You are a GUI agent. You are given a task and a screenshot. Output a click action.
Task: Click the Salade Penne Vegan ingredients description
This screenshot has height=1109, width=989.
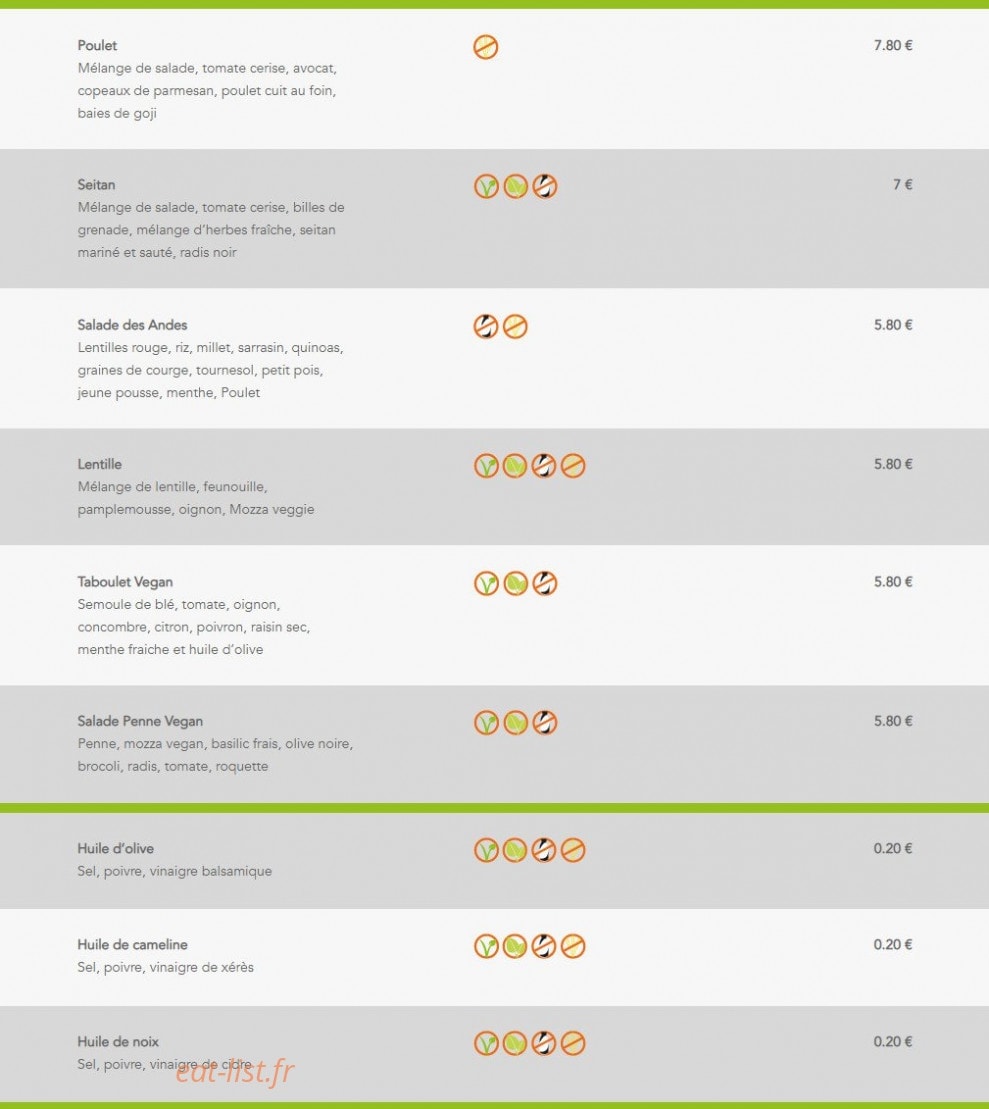point(215,755)
